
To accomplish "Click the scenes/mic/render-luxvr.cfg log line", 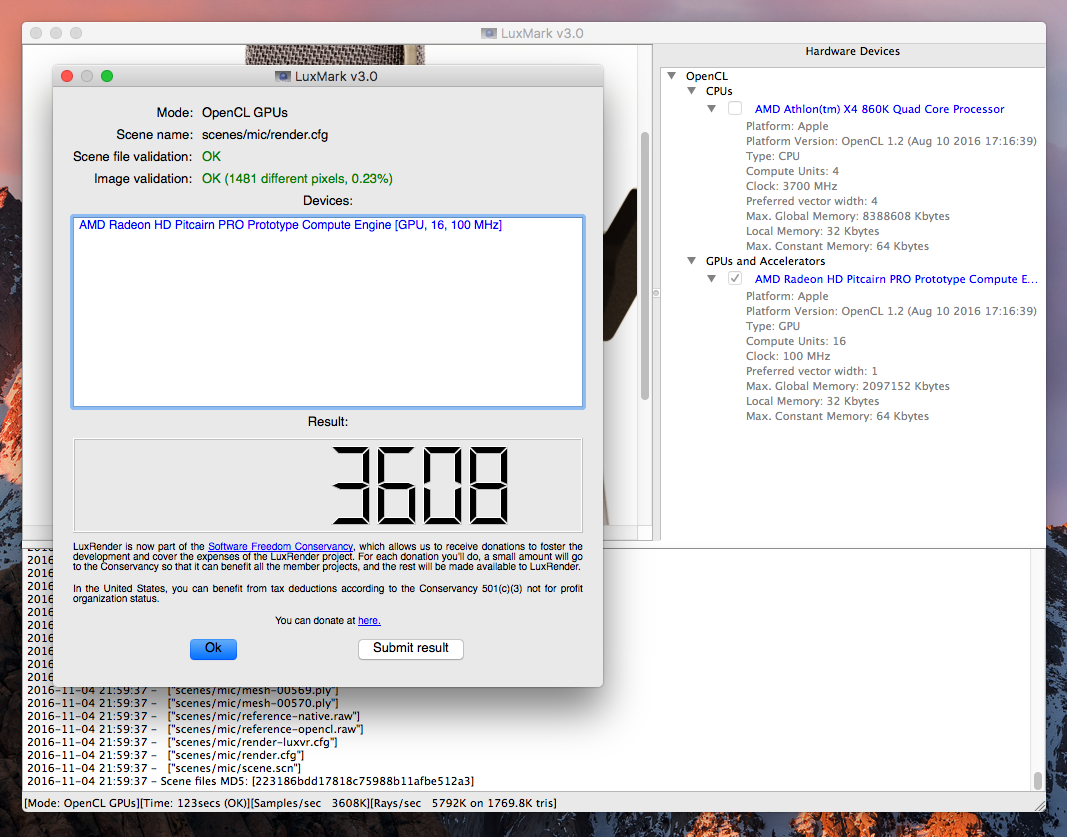I will click(182, 742).
